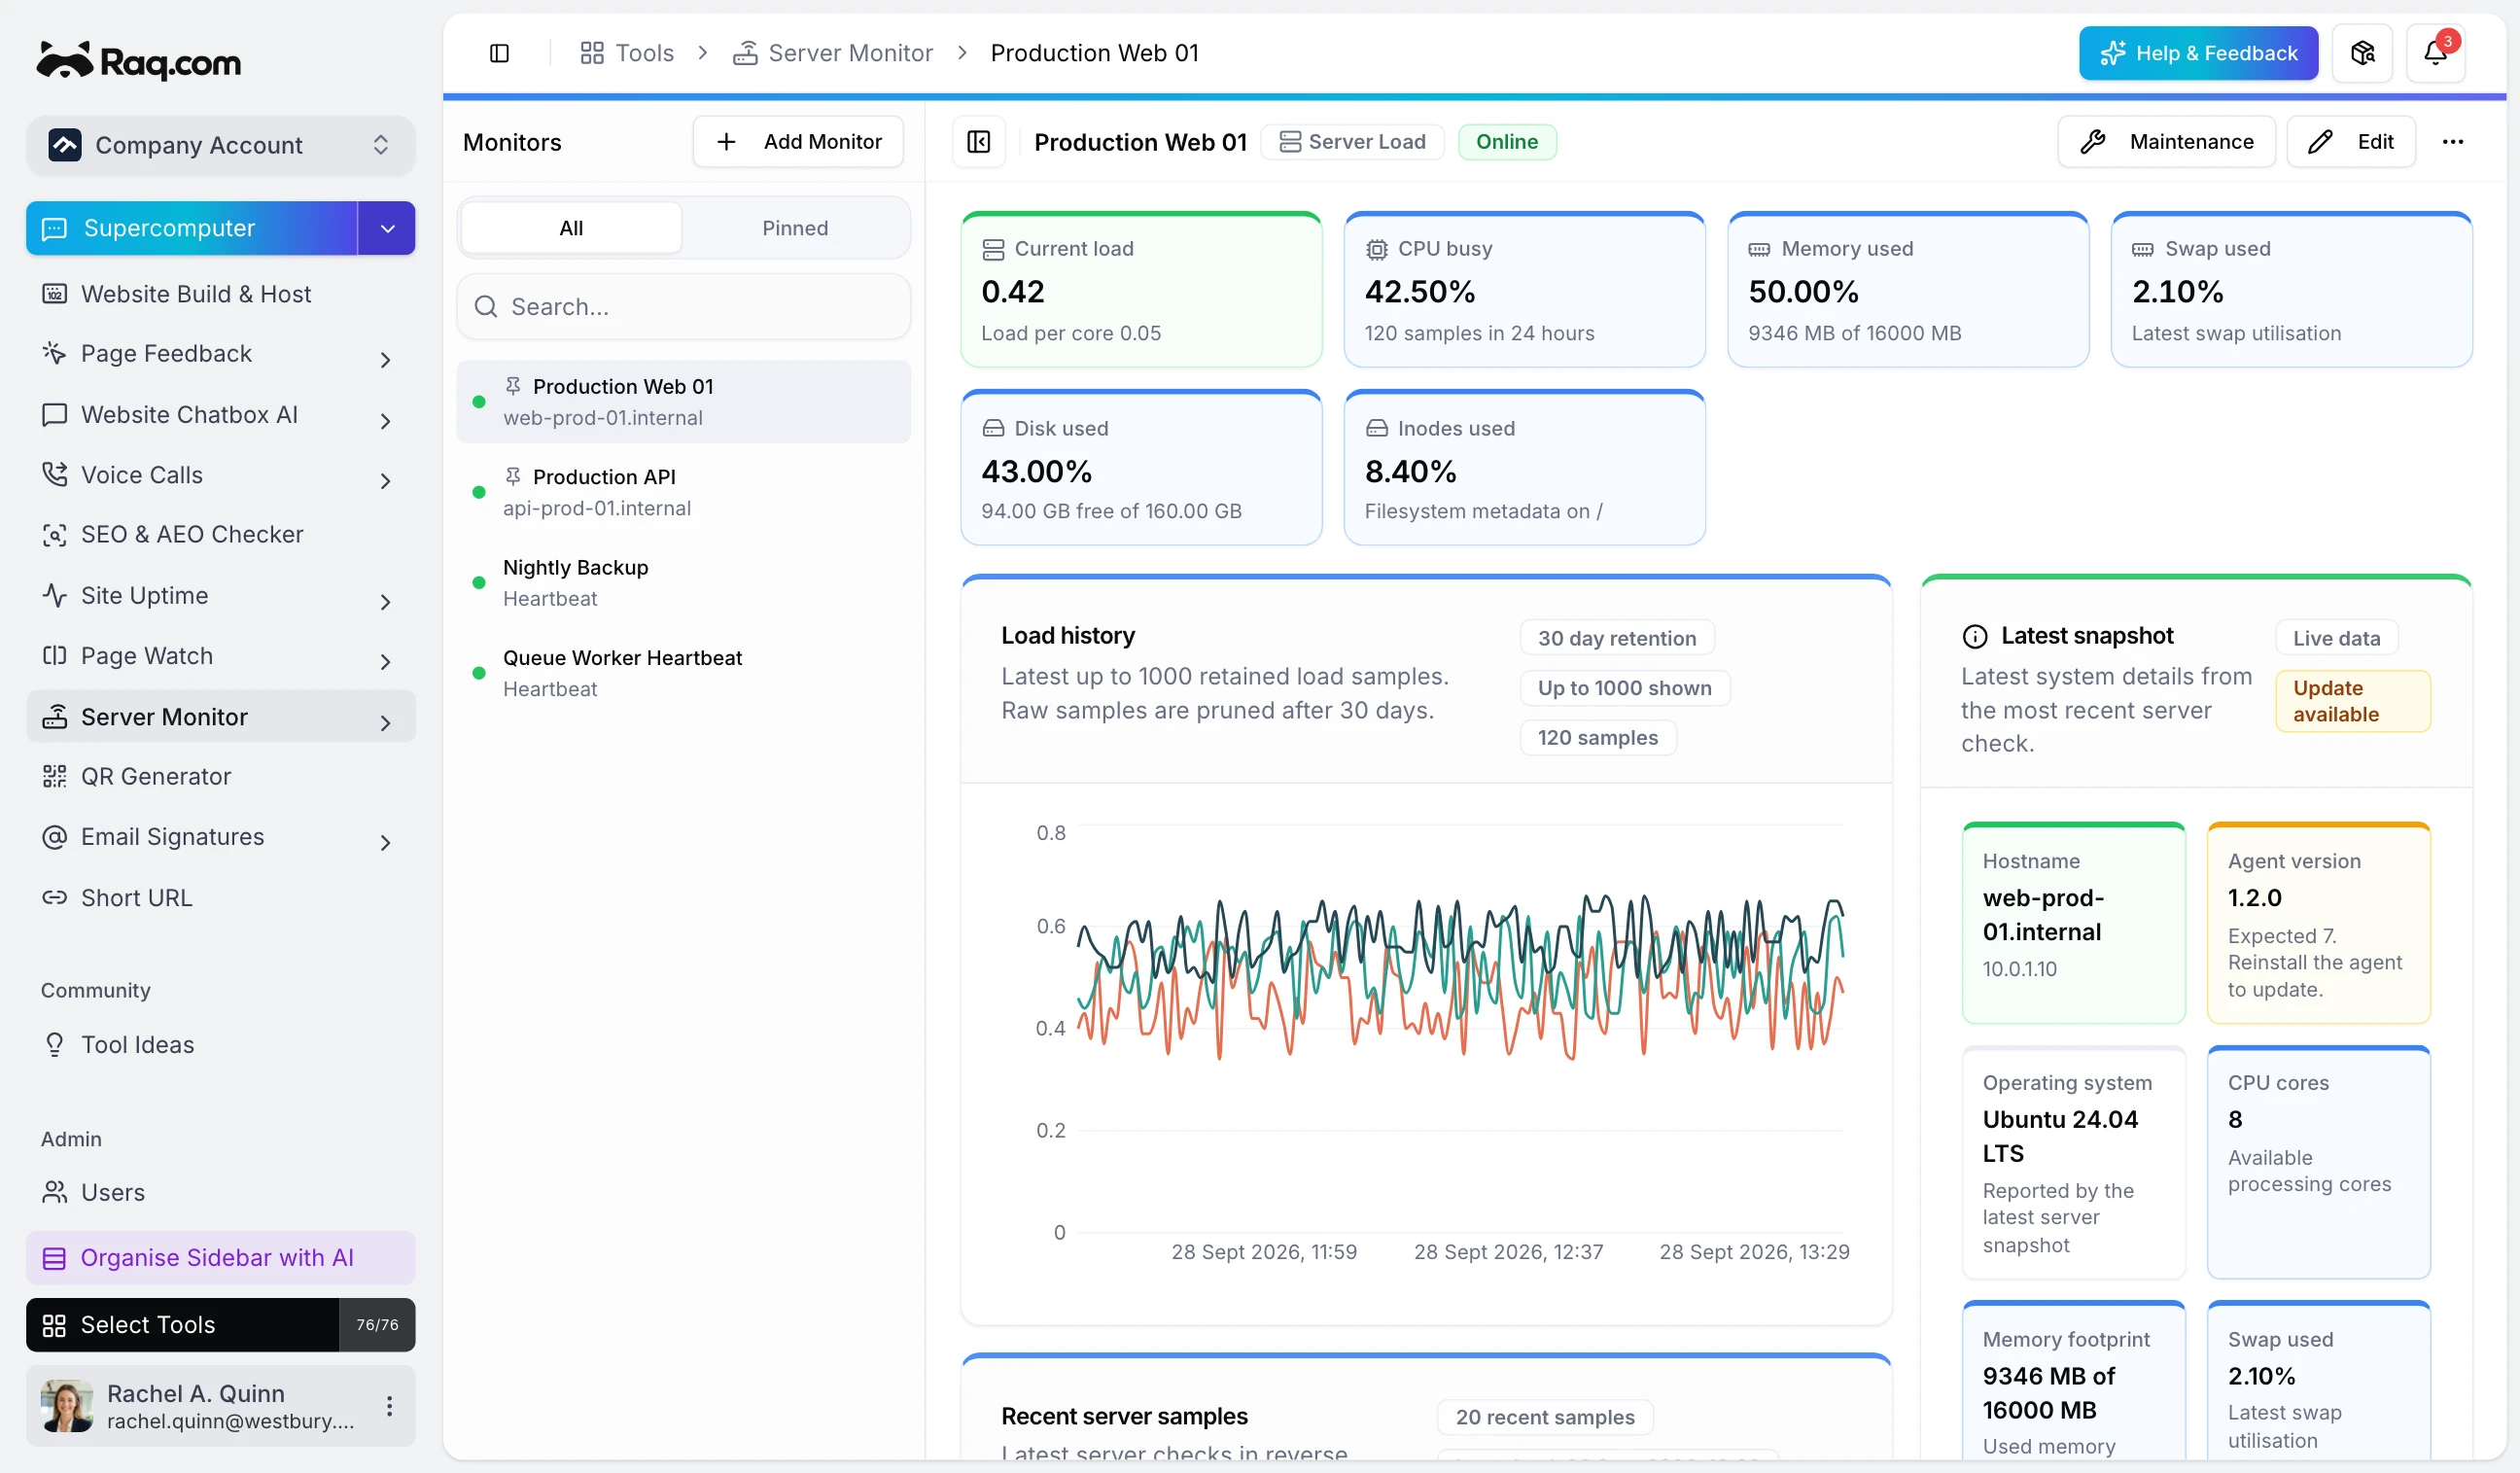Click the SEO & AEO Checker icon
The width and height of the screenshot is (2520, 1473).
[54, 535]
